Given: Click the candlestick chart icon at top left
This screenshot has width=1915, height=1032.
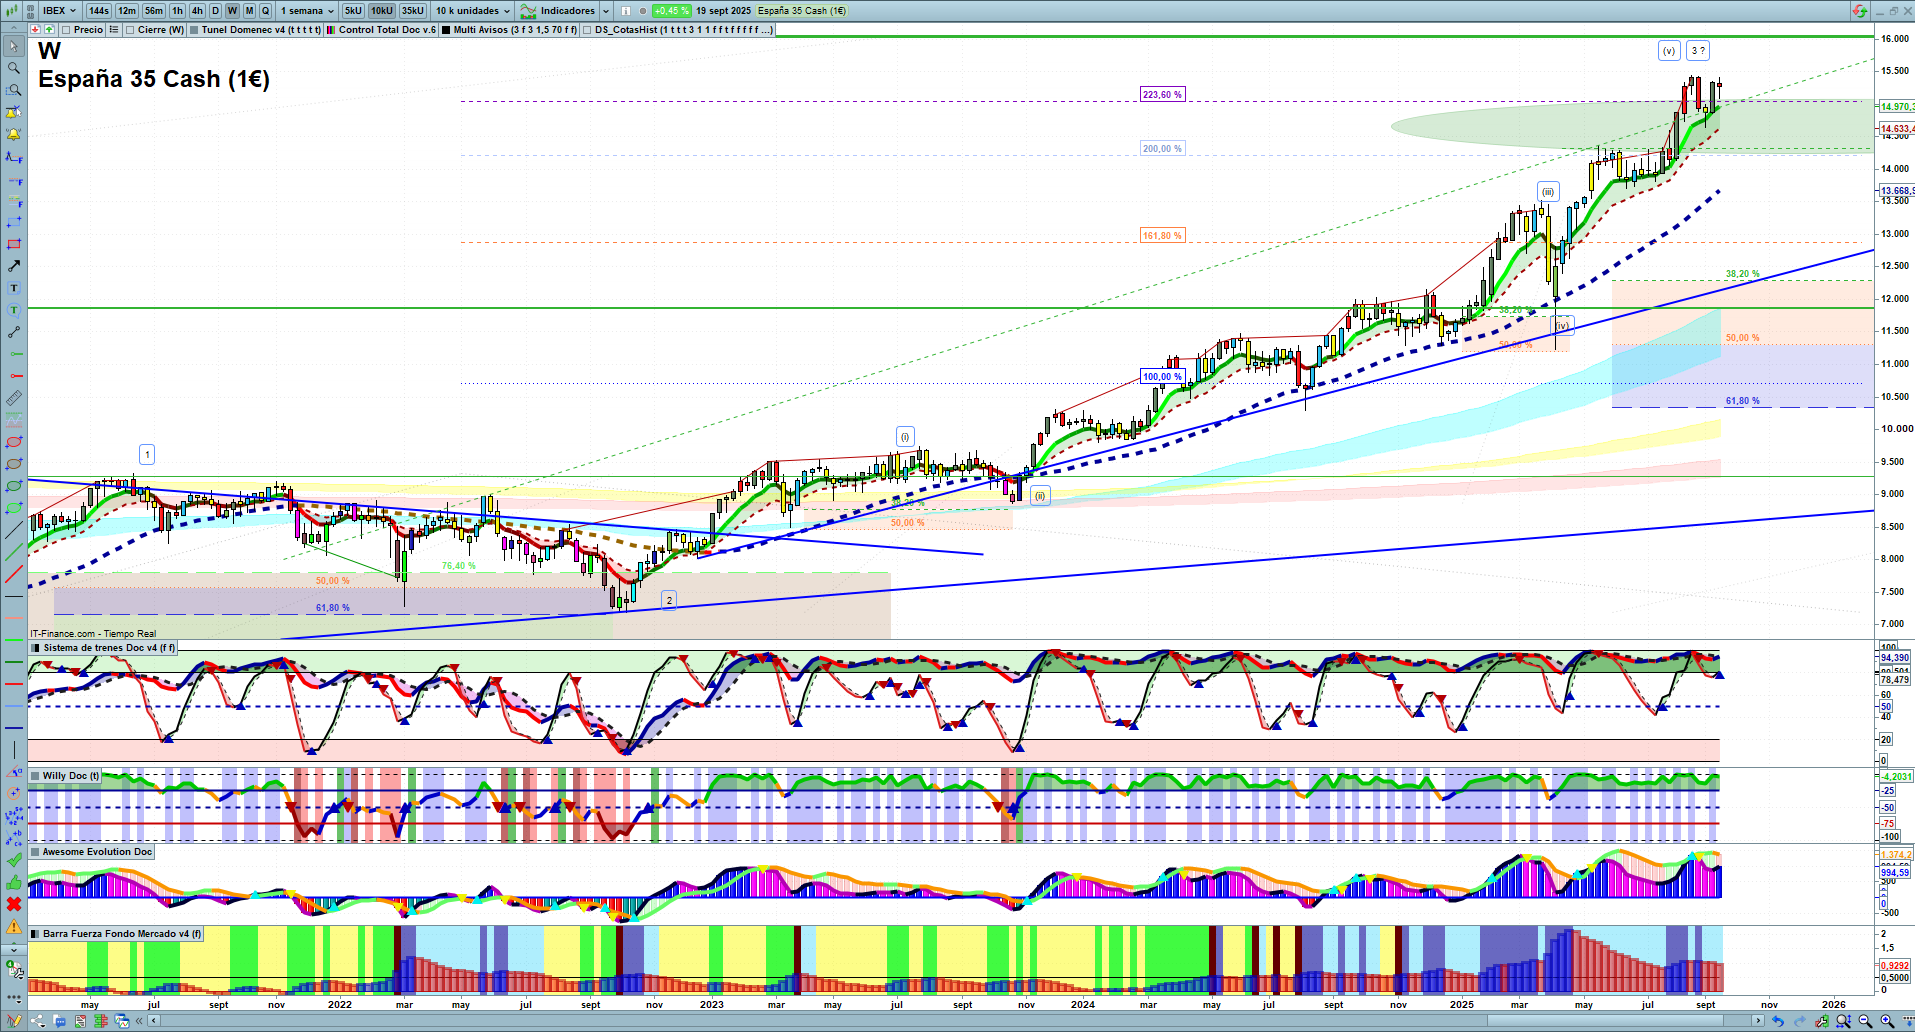Looking at the screenshot, I should coord(11,11).
